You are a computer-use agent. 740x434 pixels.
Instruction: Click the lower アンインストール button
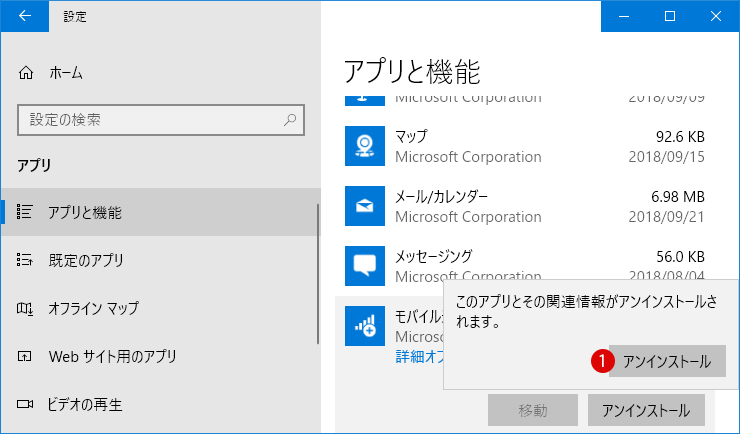[x=646, y=410]
